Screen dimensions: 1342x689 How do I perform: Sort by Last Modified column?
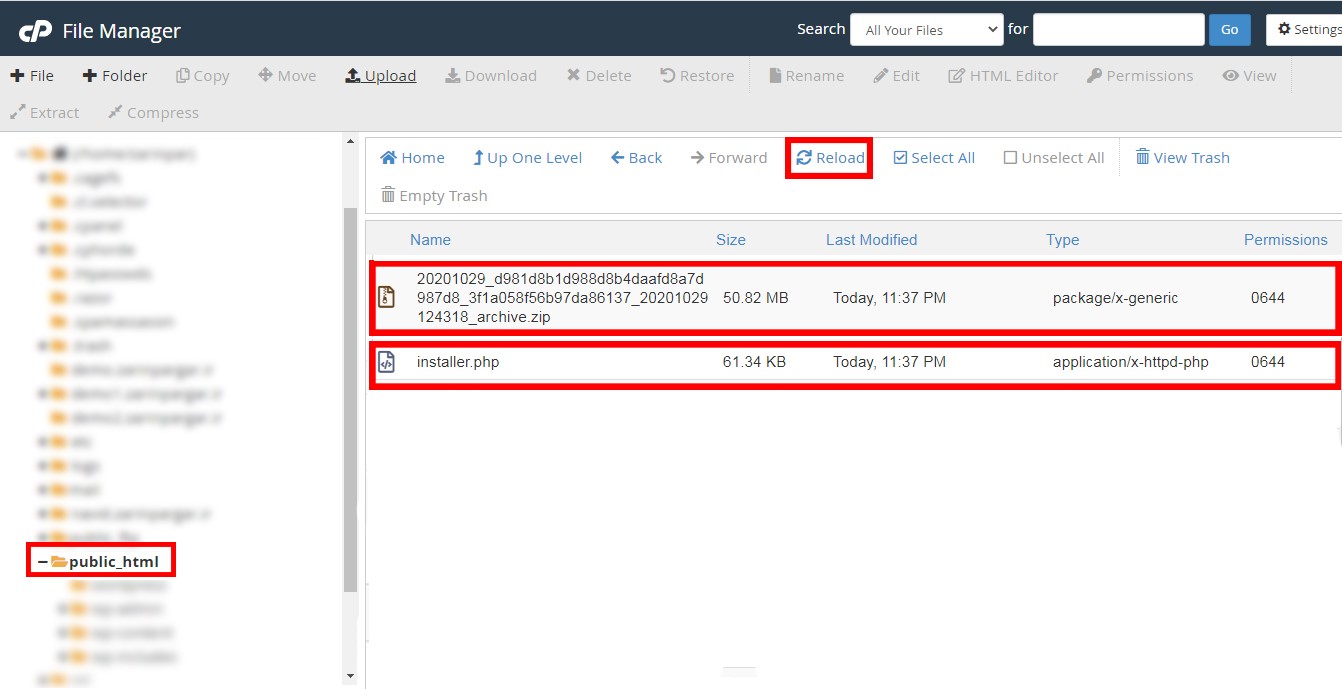click(x=871, y=240)
